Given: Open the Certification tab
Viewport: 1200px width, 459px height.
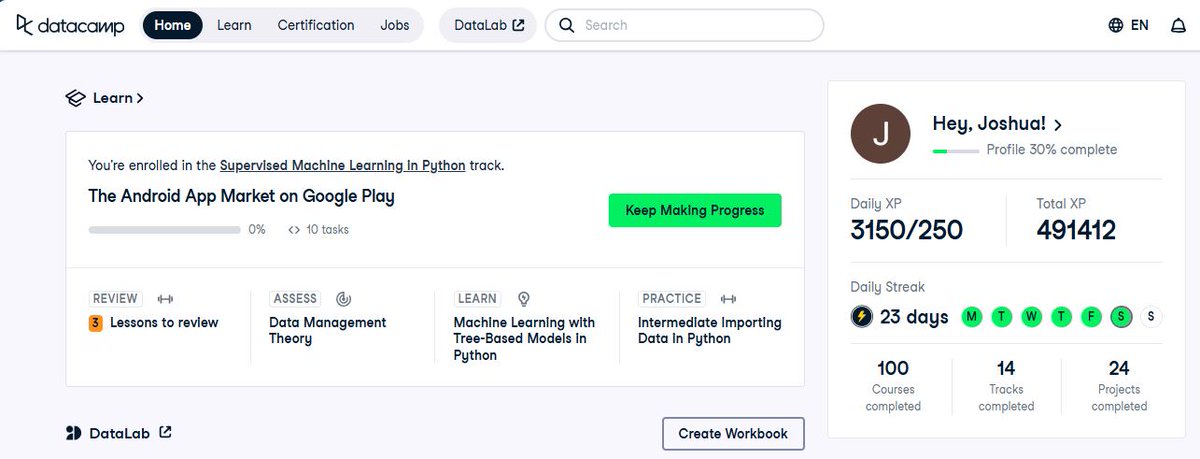Looking at the screenshot, I should tap(316, 25).
